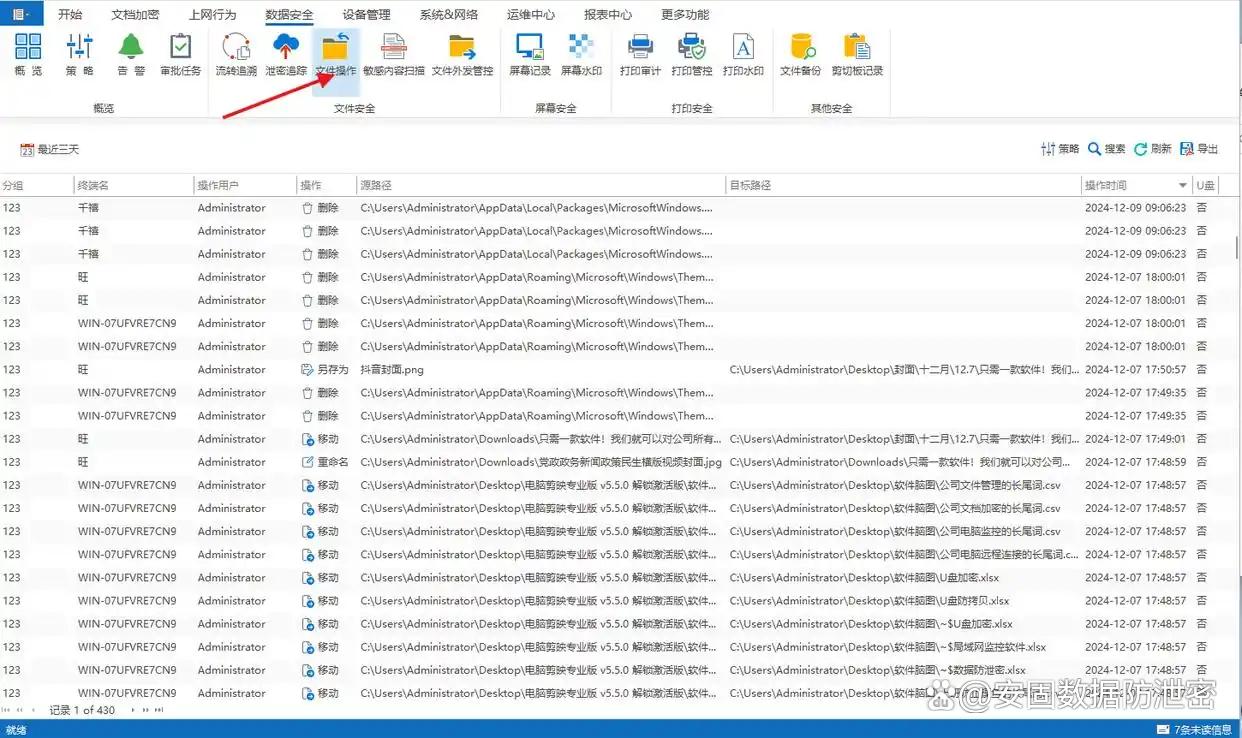Viewport: 1242px width, 738px height.
Task: Switch to the 设备管理 ribbon tab
Action: (366, 15)
